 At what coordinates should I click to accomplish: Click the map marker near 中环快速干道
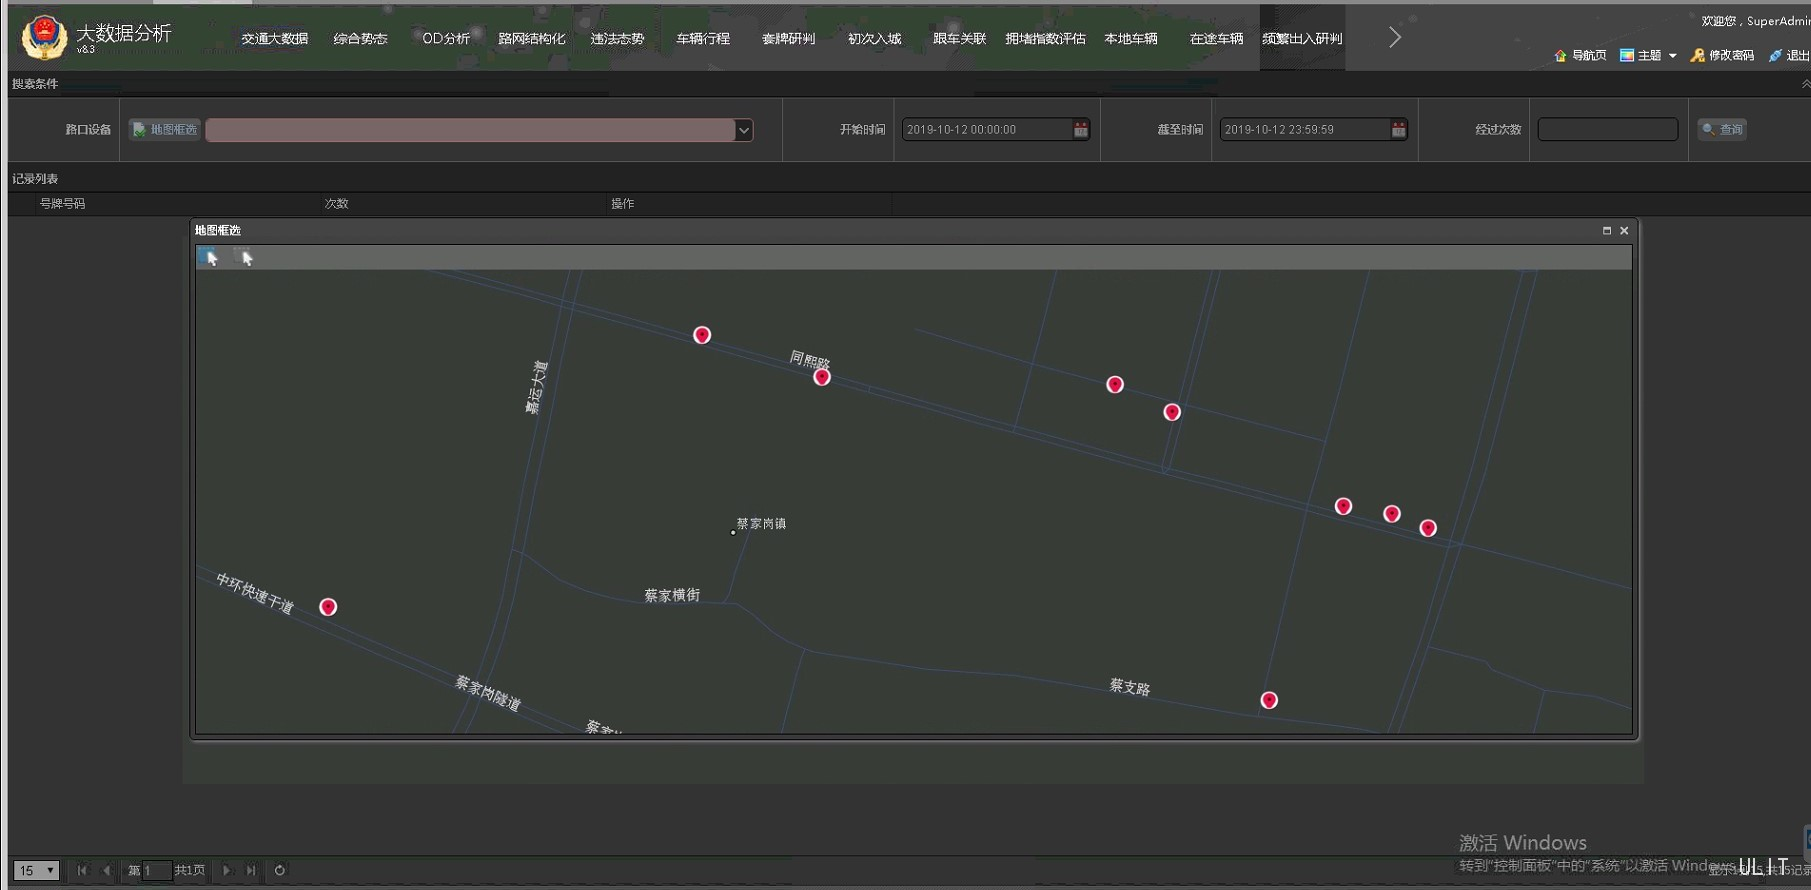[328, 607]
